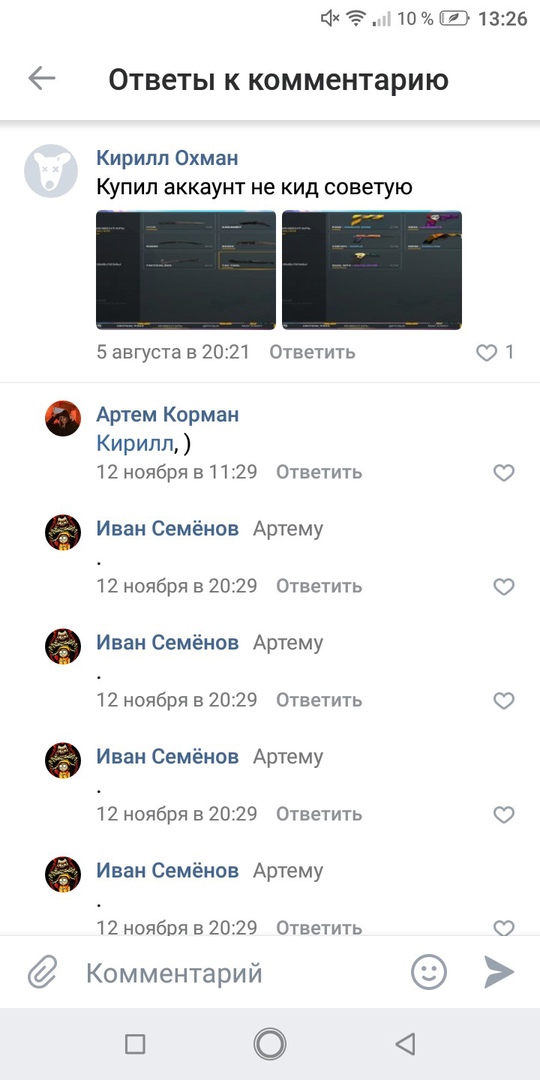Open recent apps square button
Image resolution: width=540 pixels, height=1080 pixels.
[135, 1044]
